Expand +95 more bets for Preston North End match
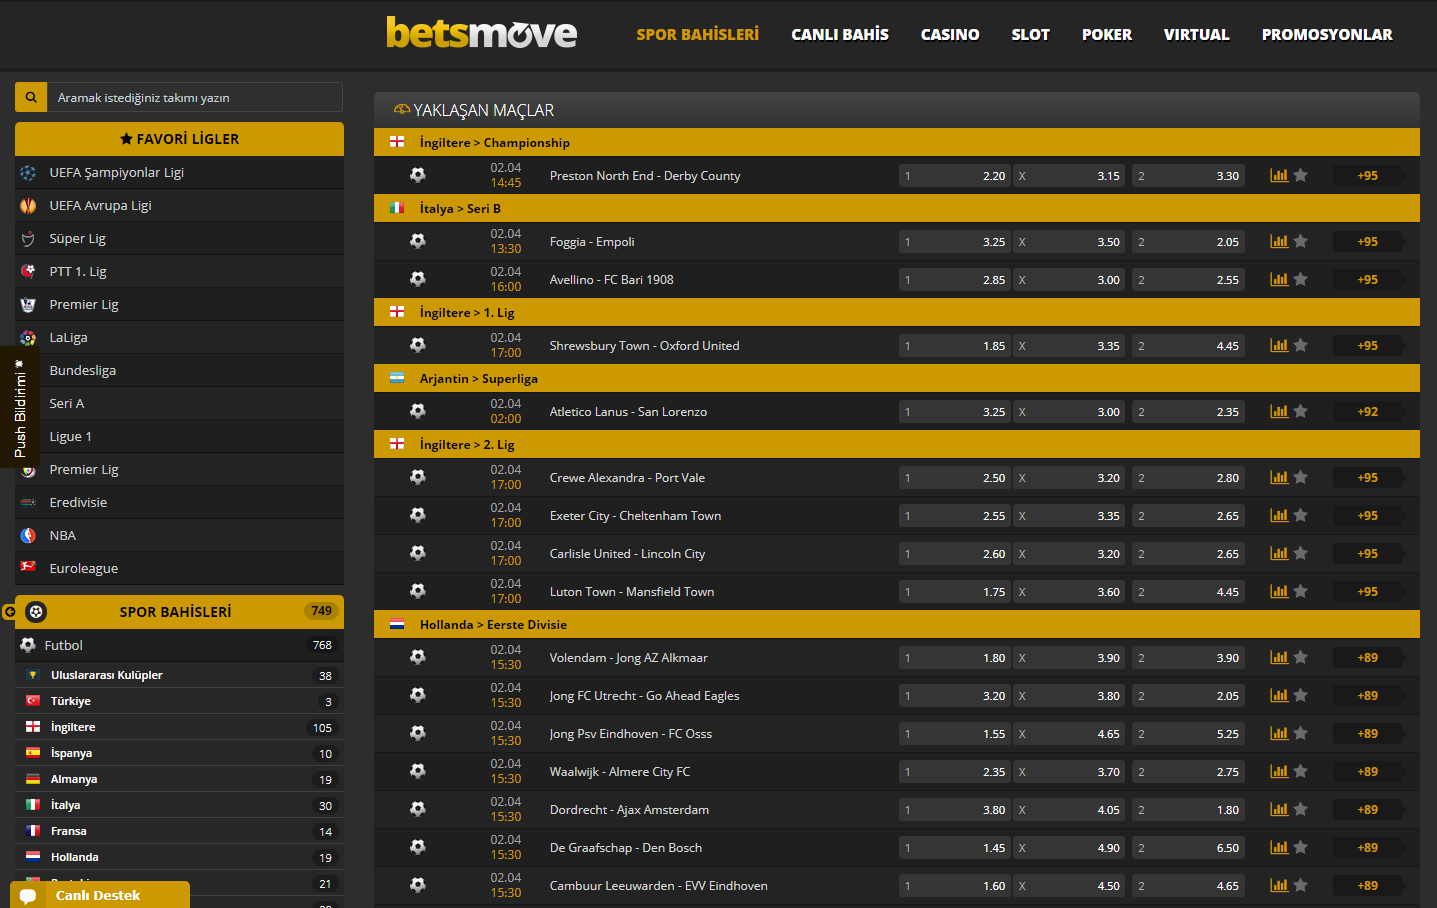 1367,175
